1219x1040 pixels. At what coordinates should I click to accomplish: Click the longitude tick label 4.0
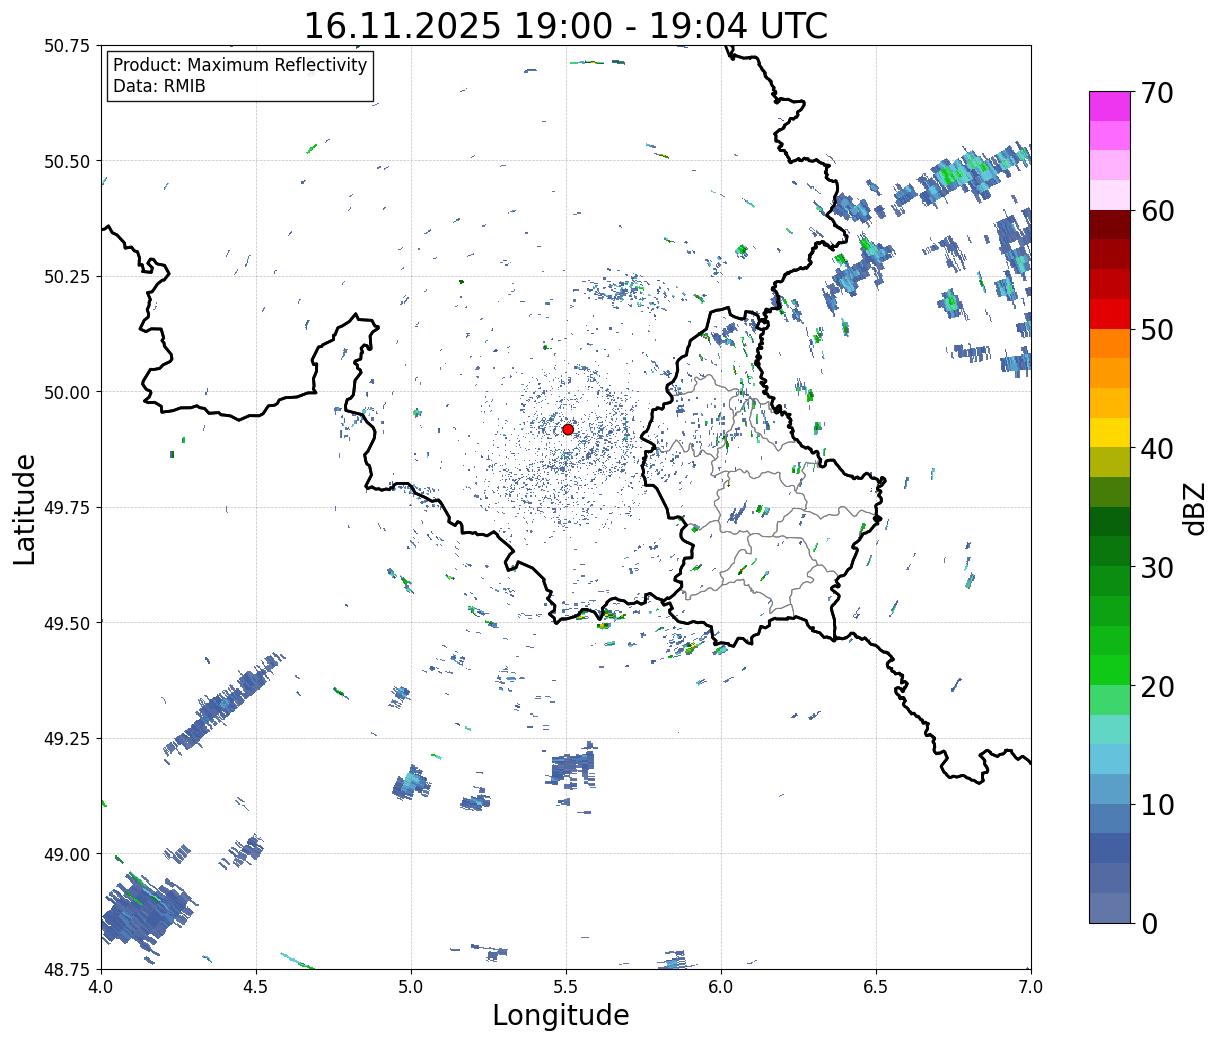(x=101, y=987)
